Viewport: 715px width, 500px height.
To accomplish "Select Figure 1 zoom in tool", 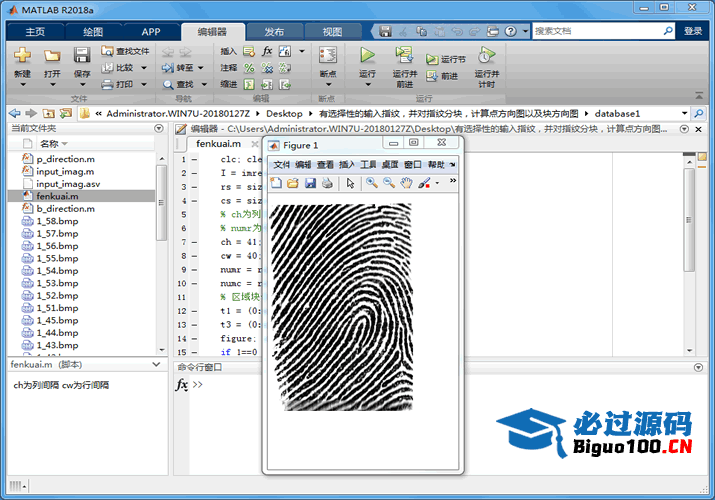I will [x=372, y=183].
